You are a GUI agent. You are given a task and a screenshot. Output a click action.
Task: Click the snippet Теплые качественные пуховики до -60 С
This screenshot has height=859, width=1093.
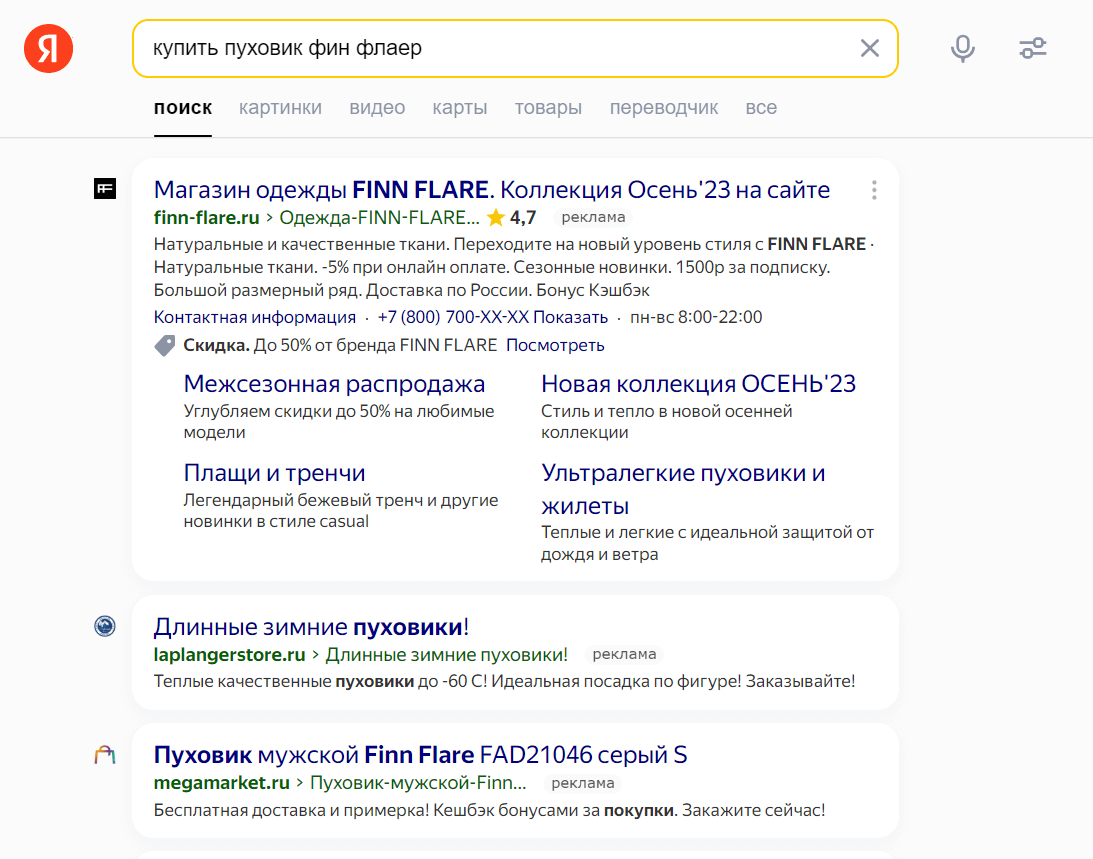[x=505, y=681]
